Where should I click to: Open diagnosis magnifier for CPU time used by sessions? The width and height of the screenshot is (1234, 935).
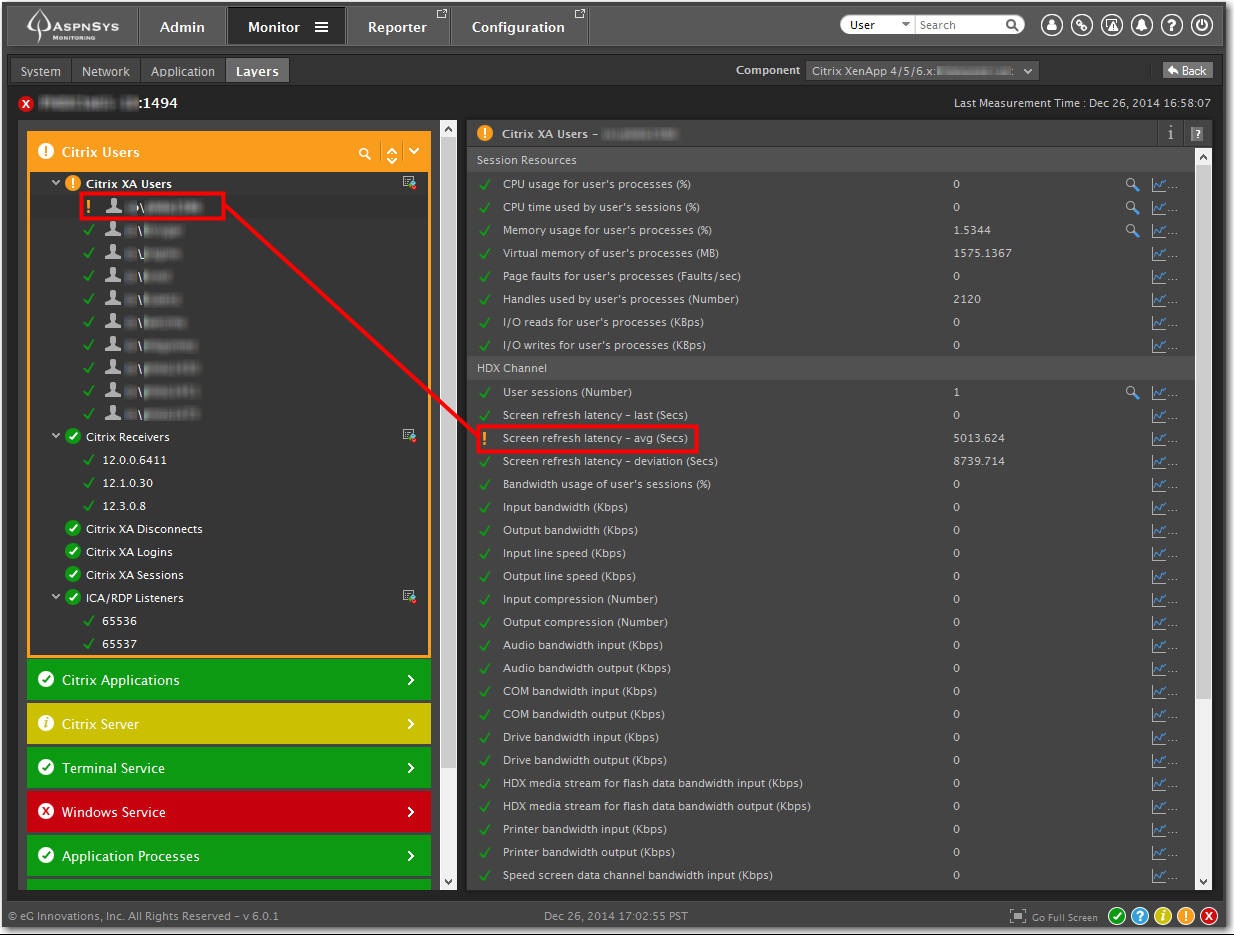click(x=1132, y=207)
